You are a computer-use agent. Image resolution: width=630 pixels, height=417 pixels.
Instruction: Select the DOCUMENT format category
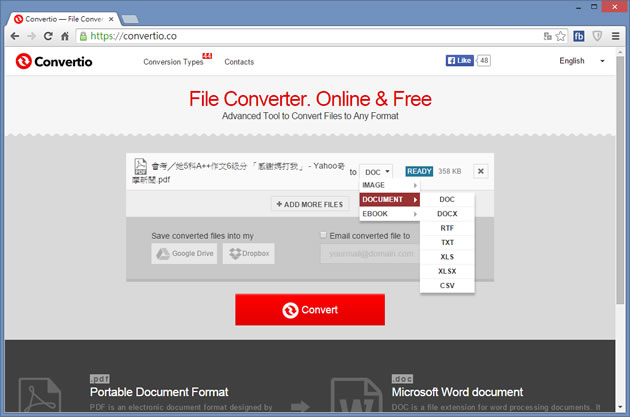[x=389, y=199]
